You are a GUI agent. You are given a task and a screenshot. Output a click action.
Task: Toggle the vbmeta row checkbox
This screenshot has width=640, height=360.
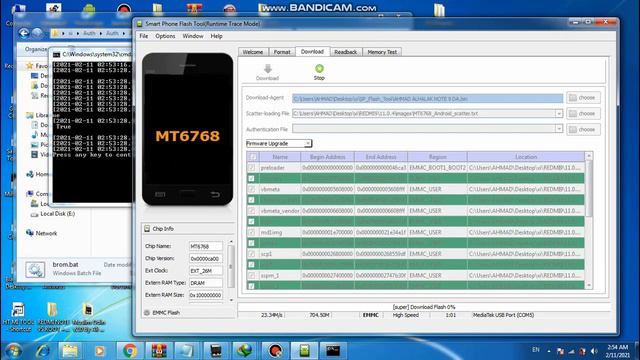coord(251,189)
